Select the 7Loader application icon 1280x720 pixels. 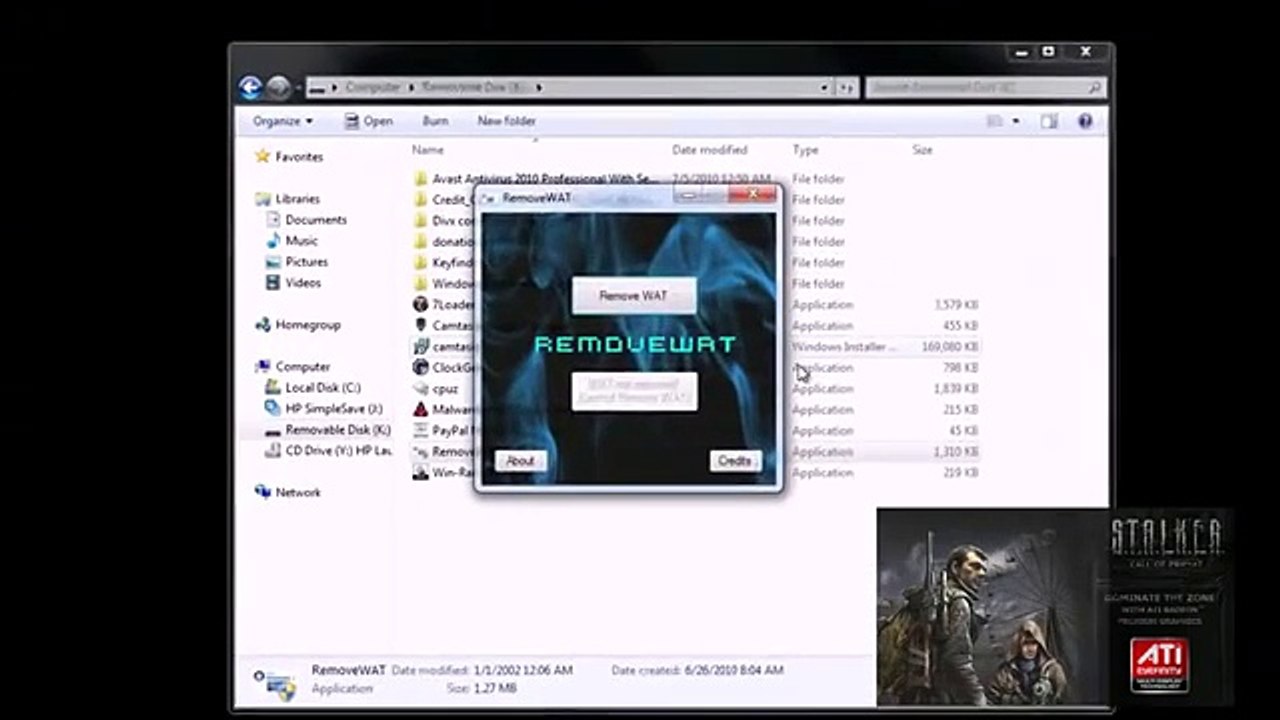coord(421,305)
